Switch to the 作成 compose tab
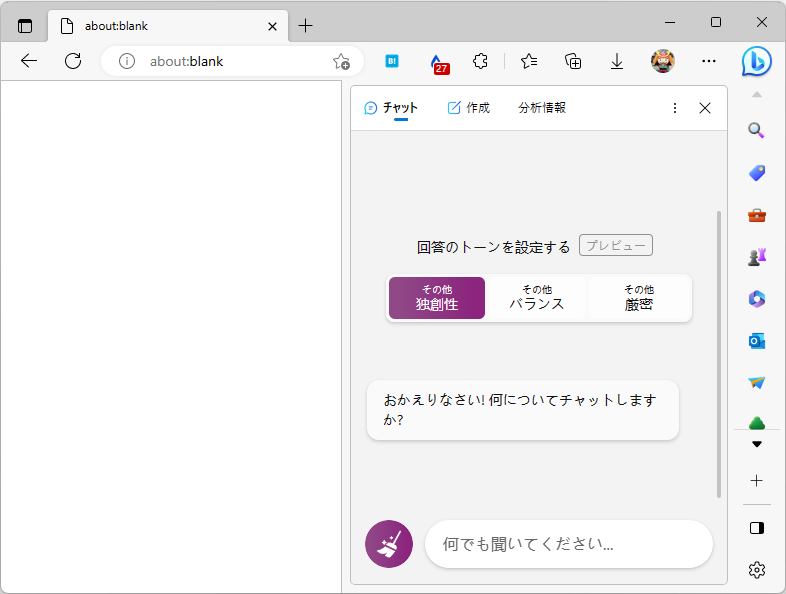 click(x=468, y=108)
